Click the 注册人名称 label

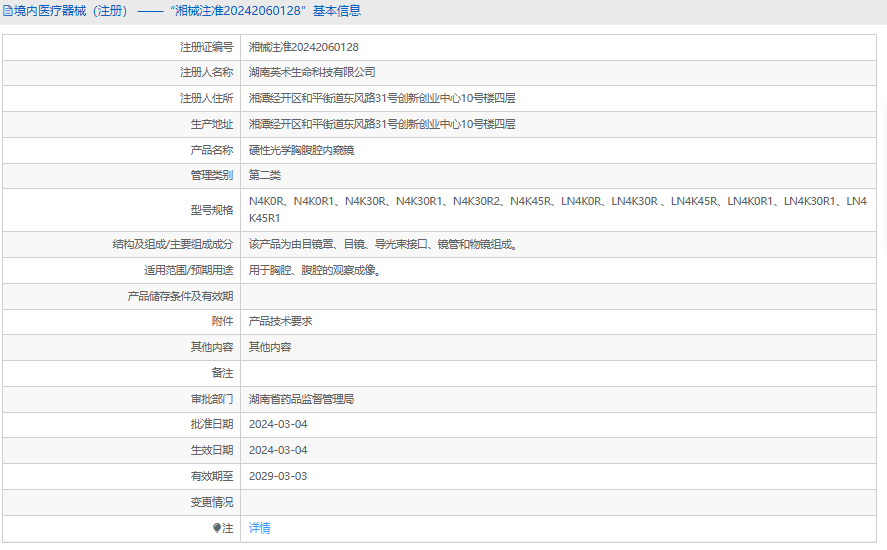pos(206,72)
